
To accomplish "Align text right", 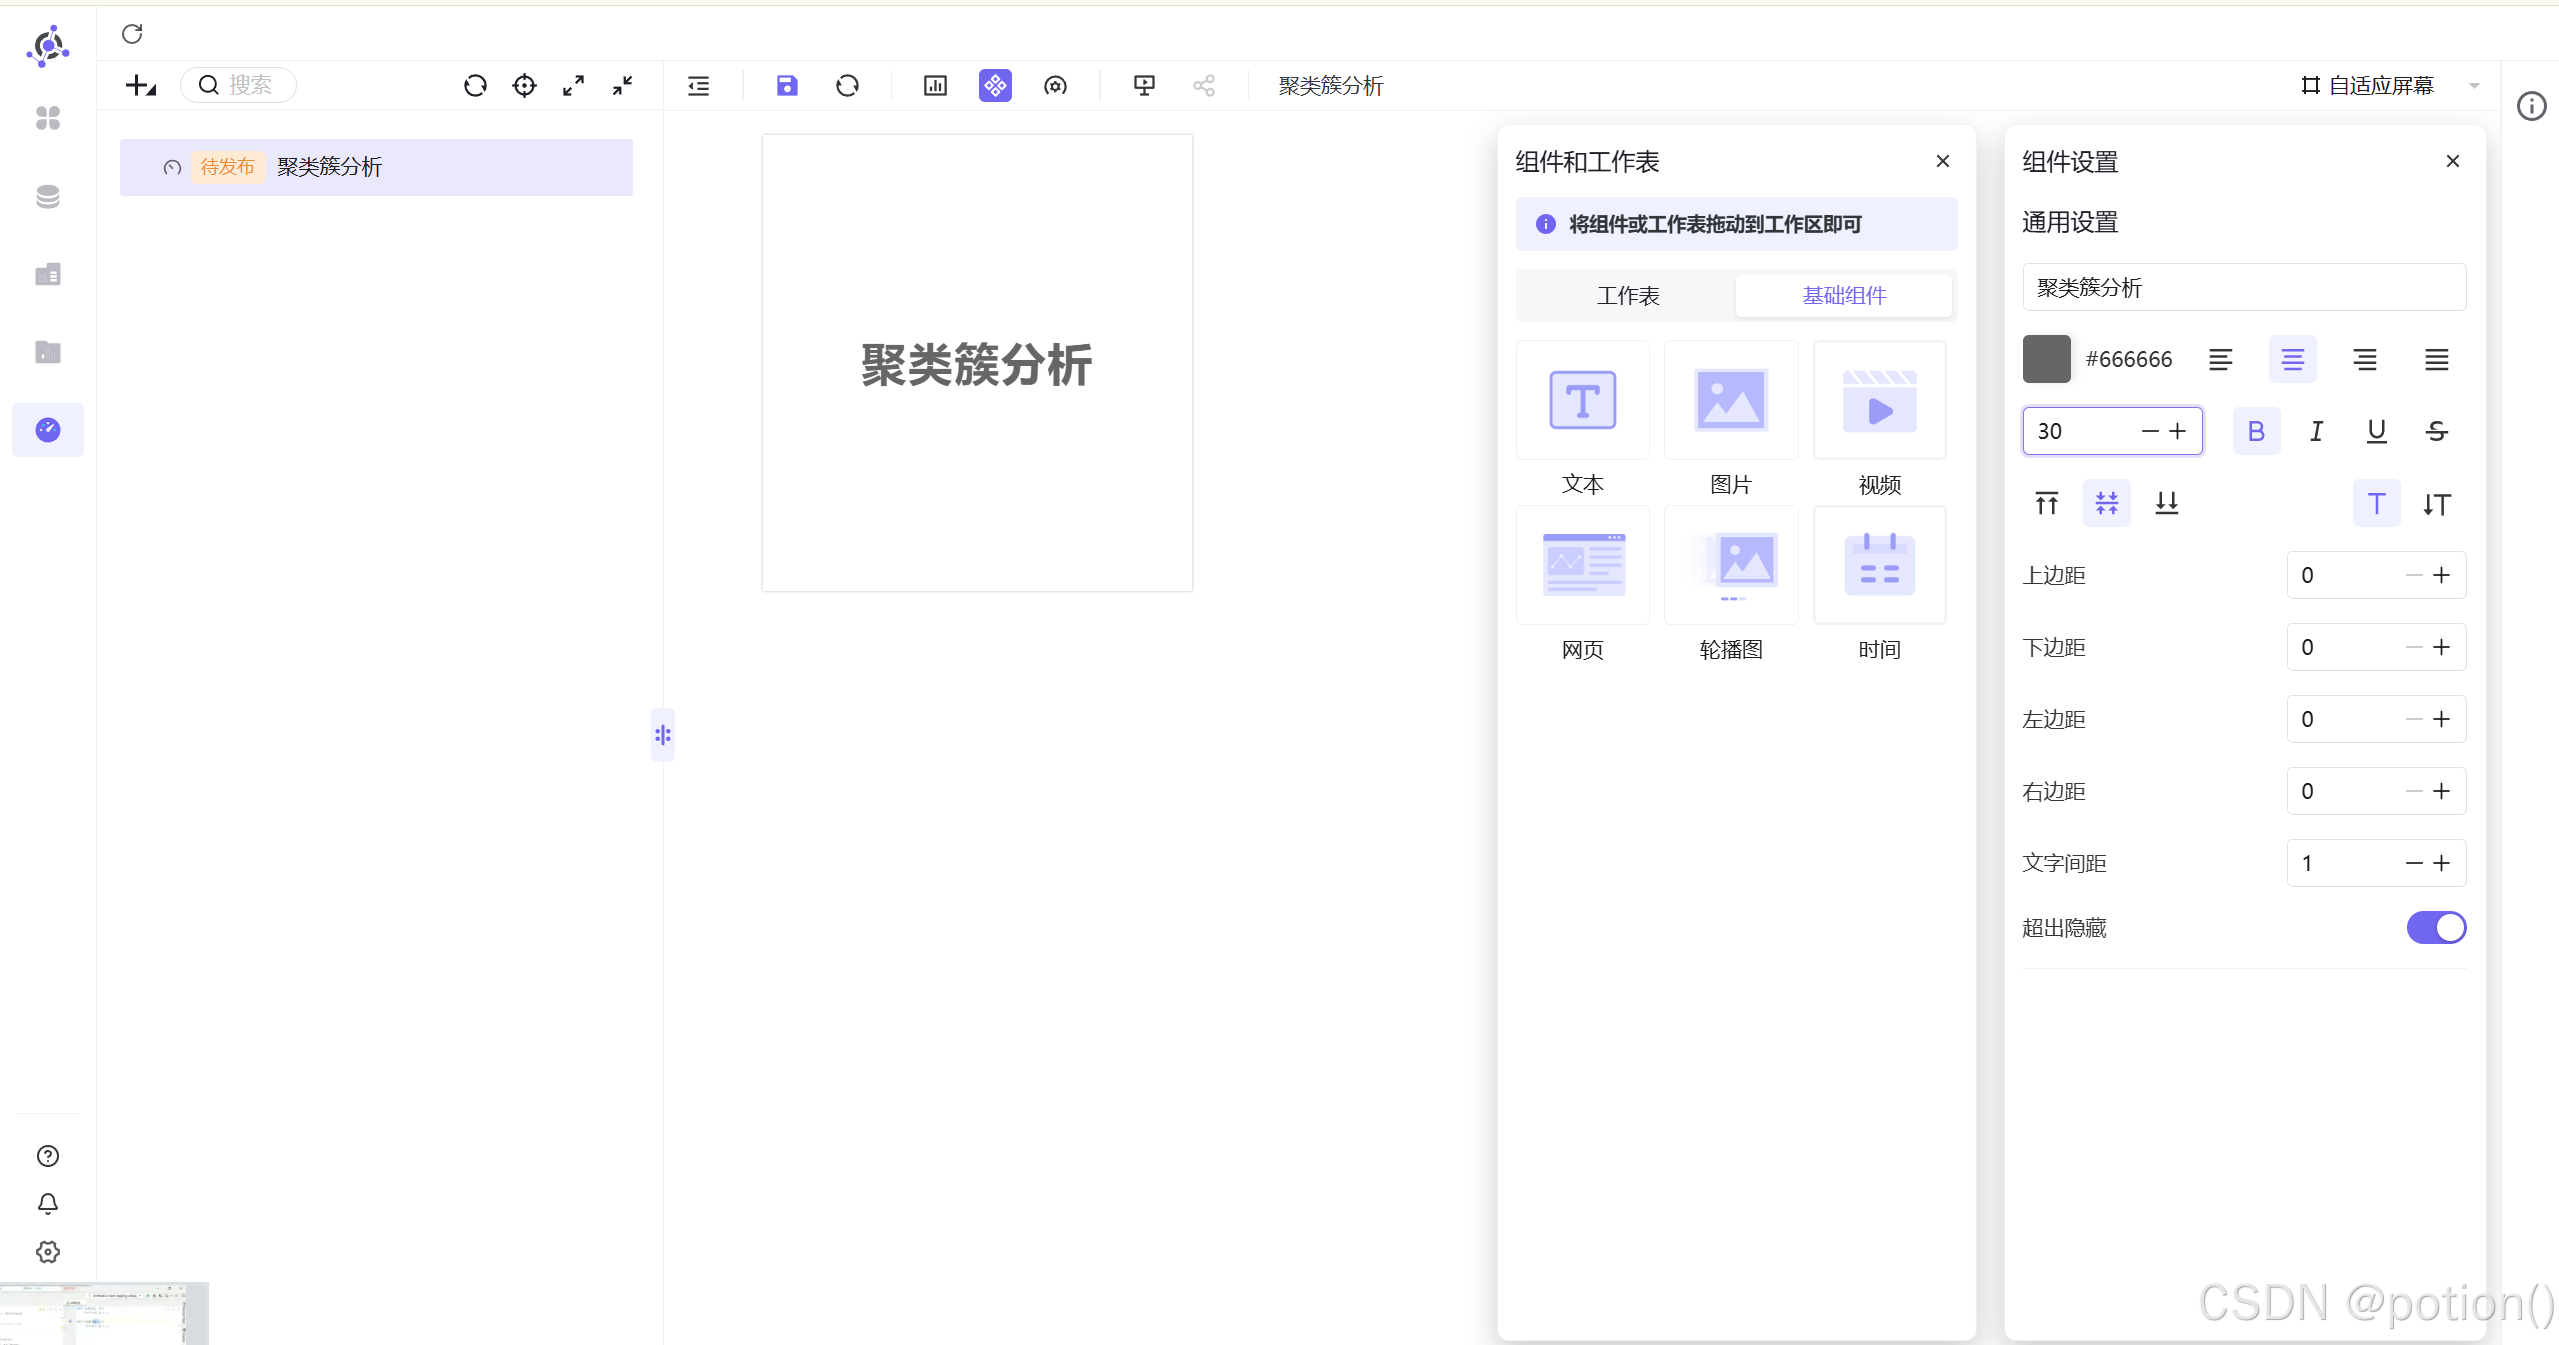I will [2365, 360].
